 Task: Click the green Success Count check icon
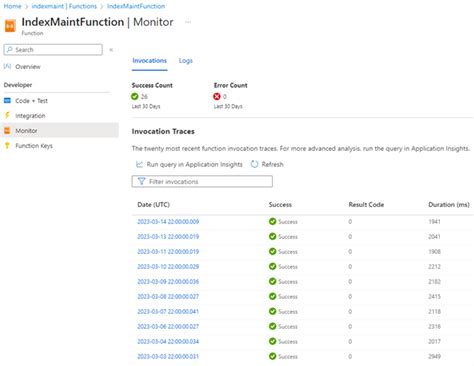[135, 96]
